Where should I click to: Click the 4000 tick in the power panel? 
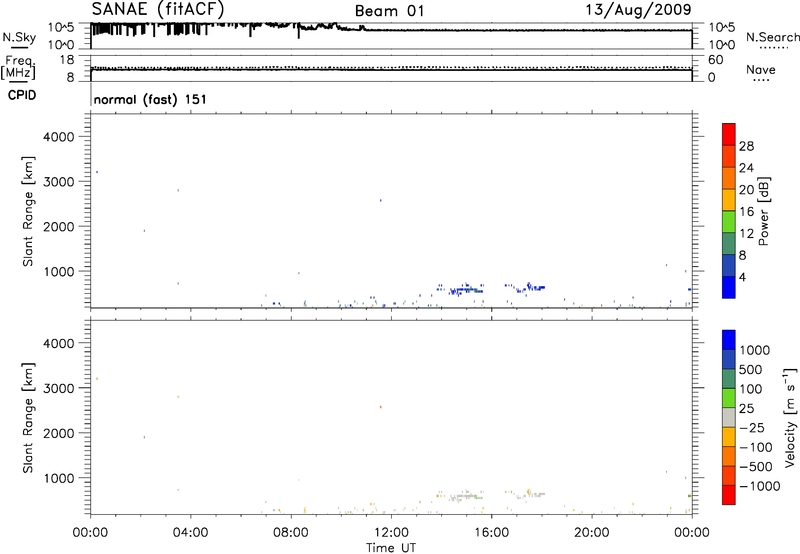[59, 137]
